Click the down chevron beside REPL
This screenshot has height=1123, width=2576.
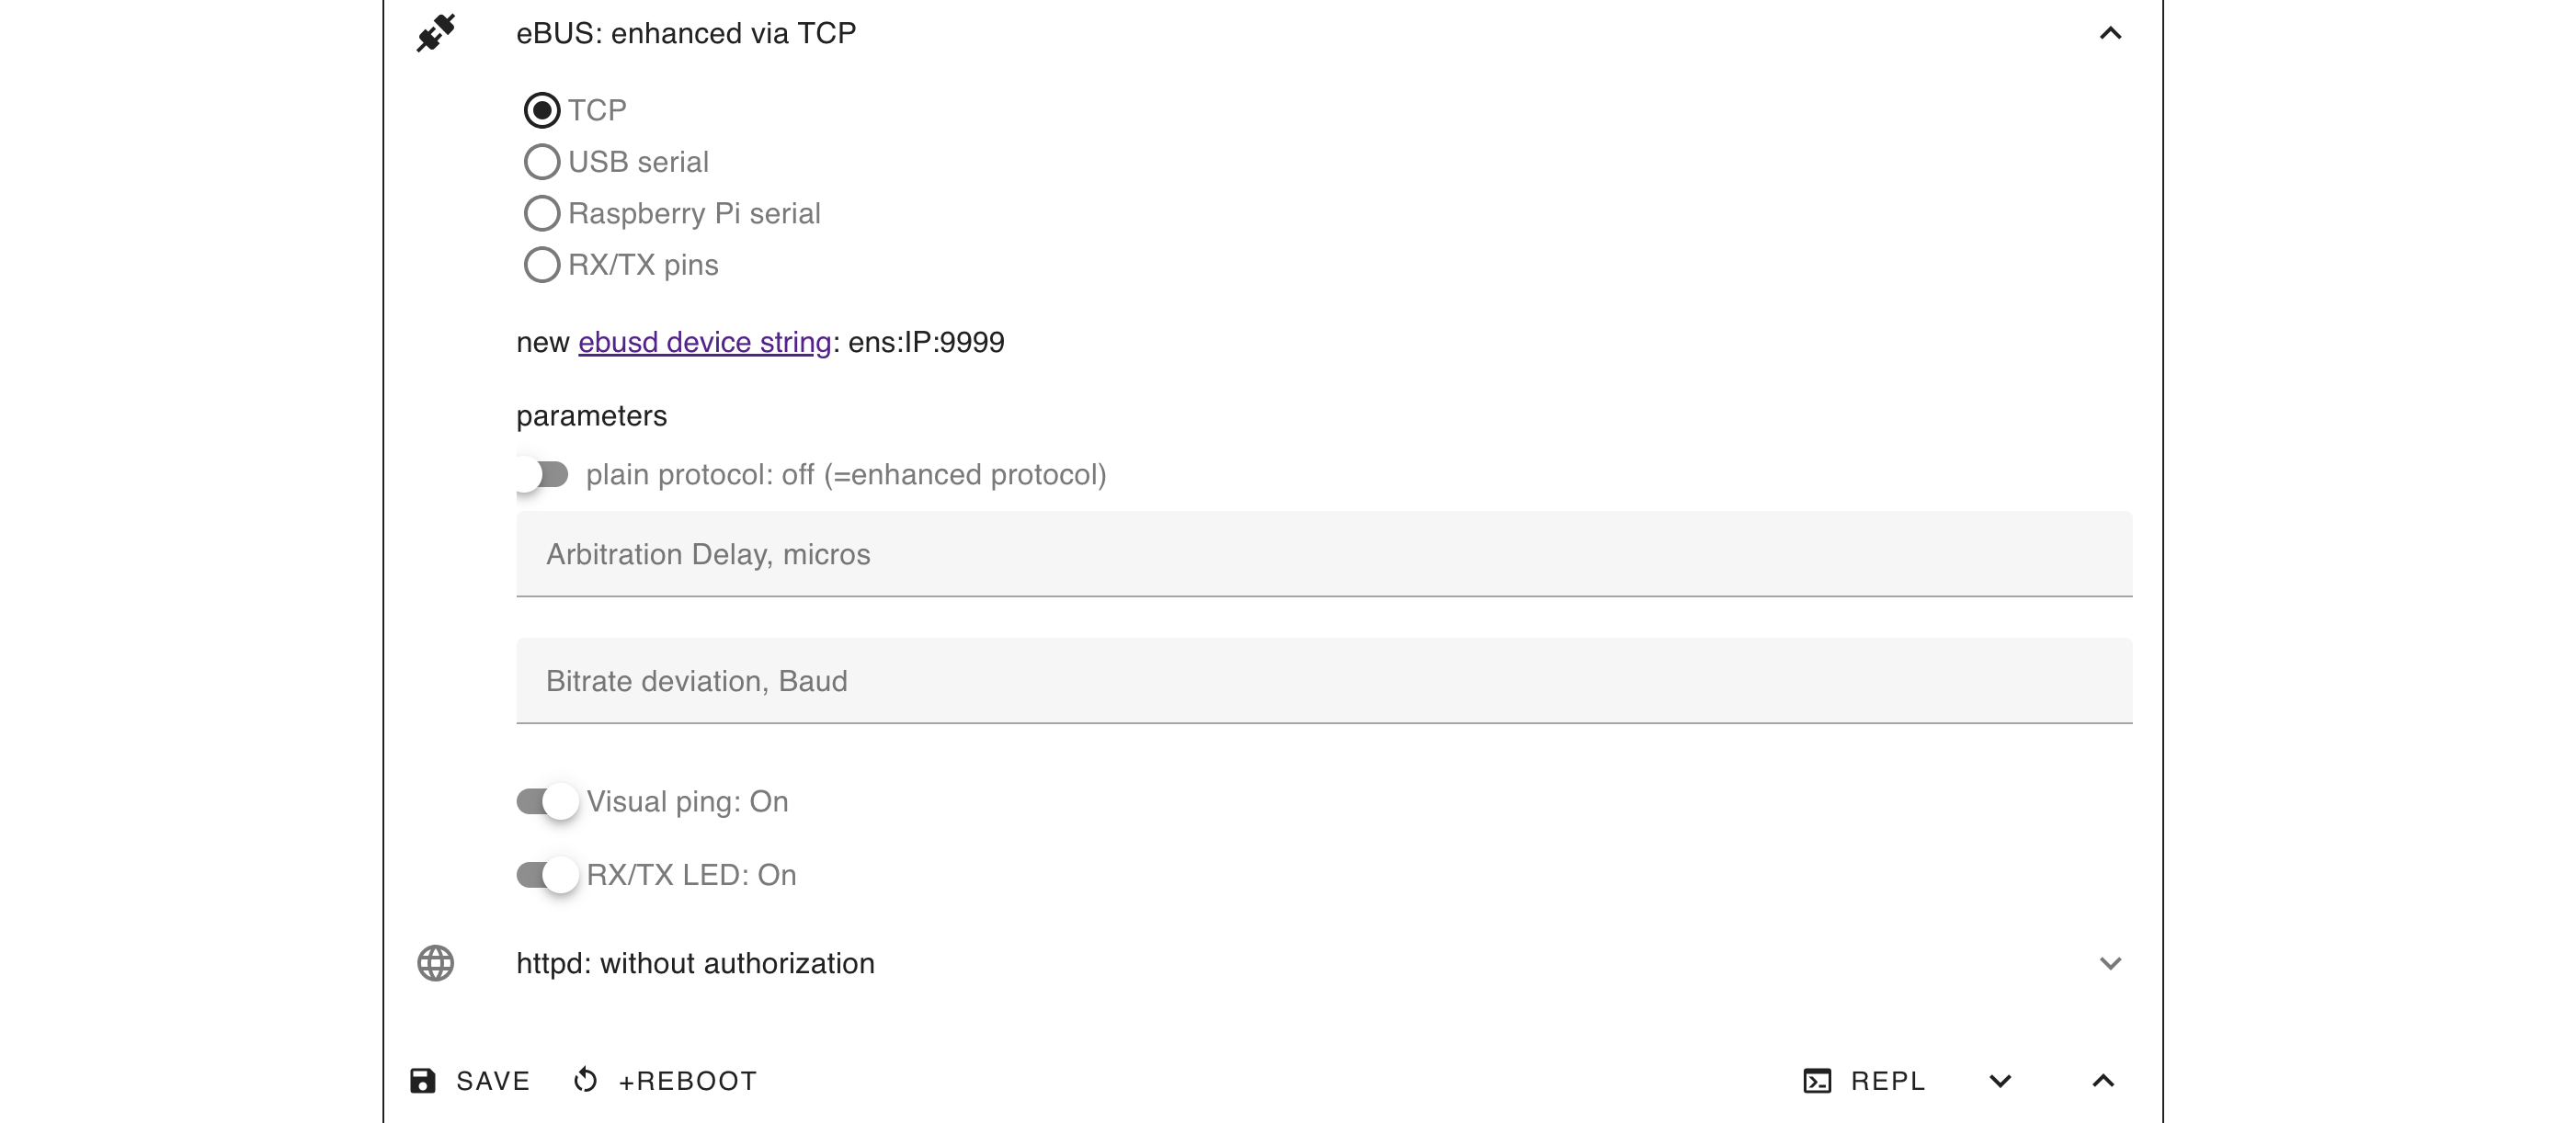(2000, 1081)
